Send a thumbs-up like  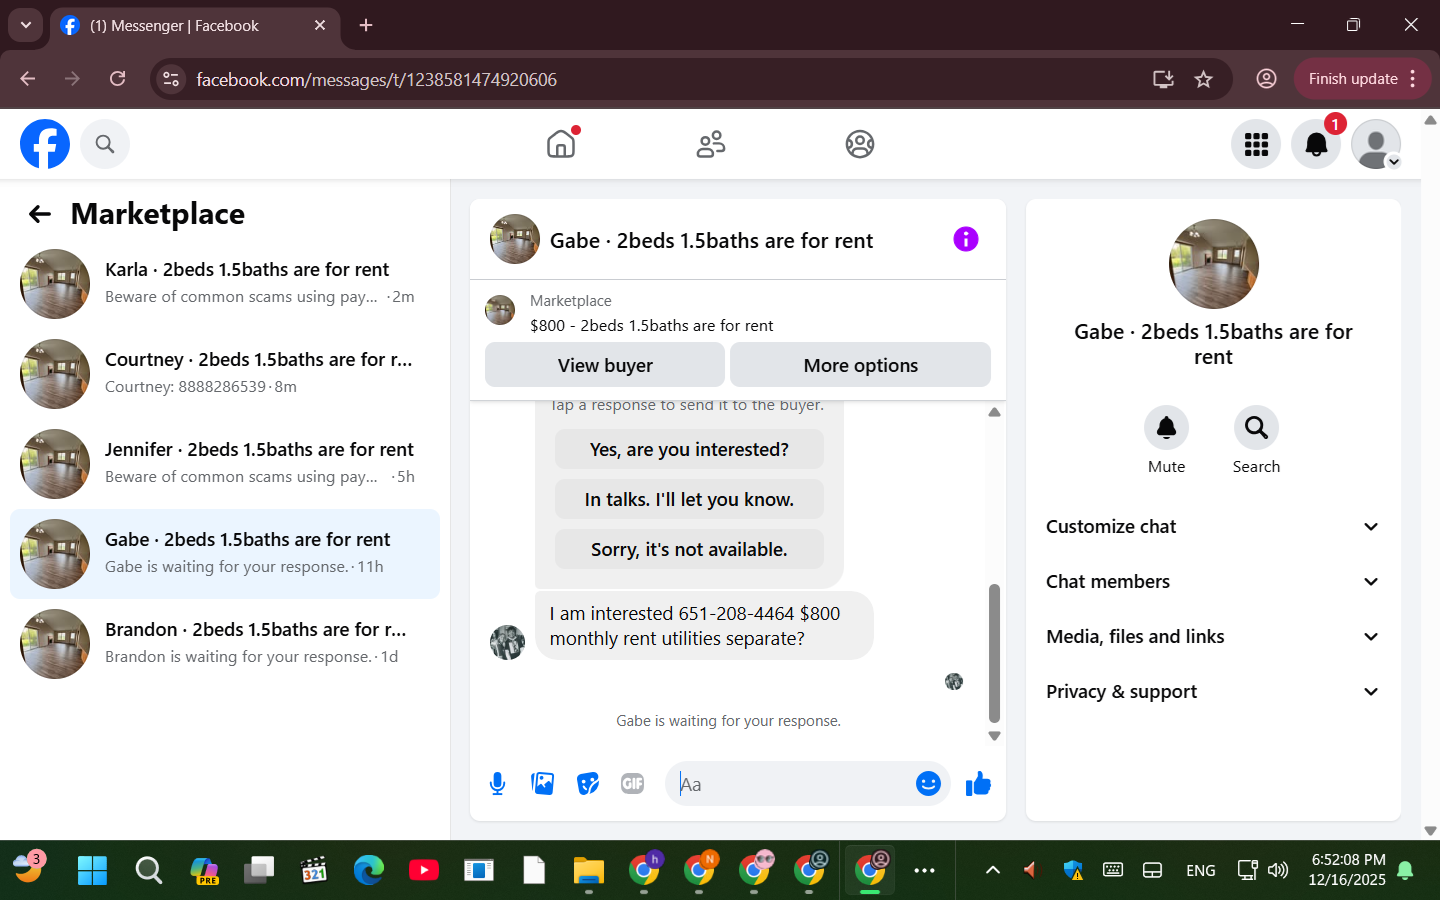pyautogui.click(x=978, y=784)
